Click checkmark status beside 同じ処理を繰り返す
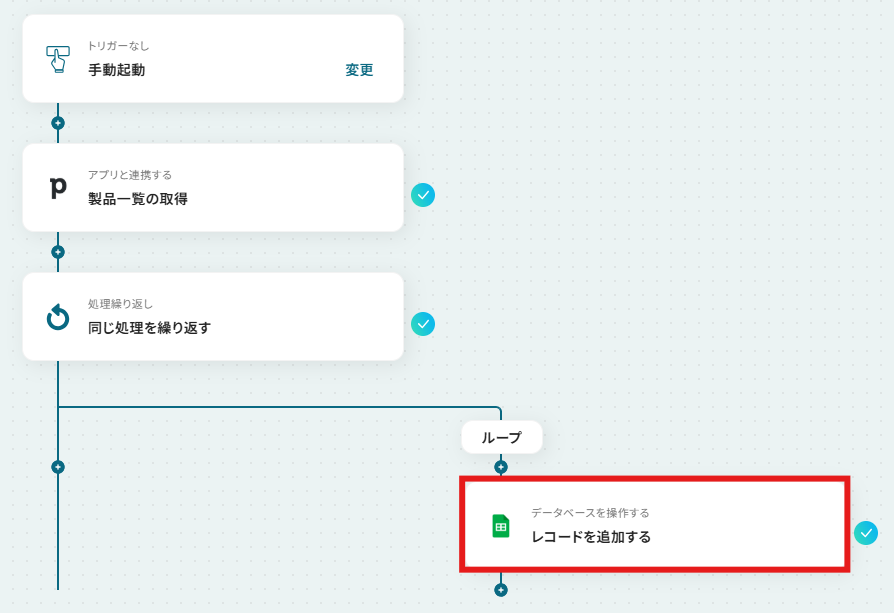This screenshot has width=894, height=613. pyautogui.click(x=423, y=324)
